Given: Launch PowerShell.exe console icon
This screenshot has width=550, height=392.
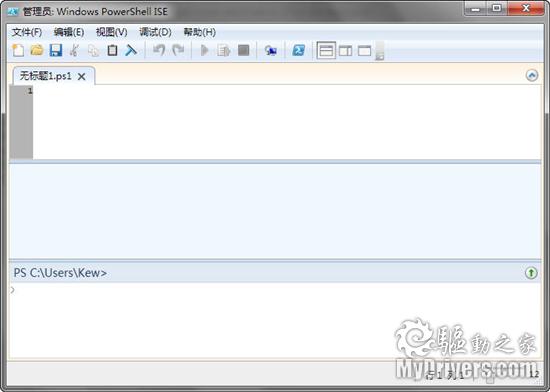Looking at the screenshot, I should point(299,50).
